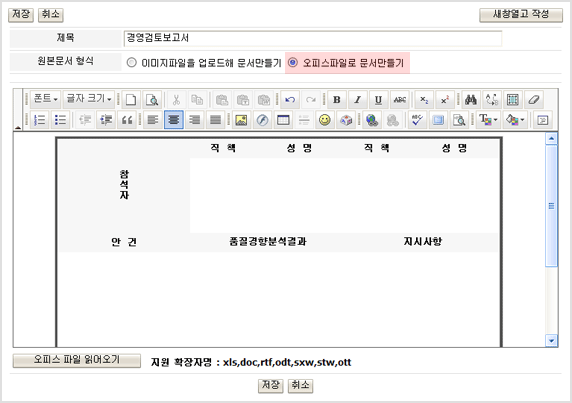Click the editor scrollbar down arrow
The width and height of the screenshot is (572, 403).
pyautogui.click(x=551, y=341)
